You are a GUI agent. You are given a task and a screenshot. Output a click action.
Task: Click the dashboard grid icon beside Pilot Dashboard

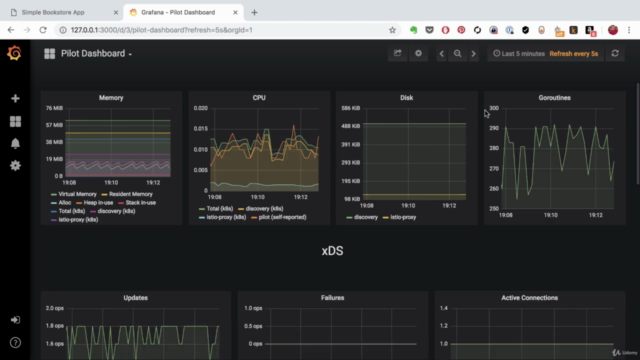49,53
